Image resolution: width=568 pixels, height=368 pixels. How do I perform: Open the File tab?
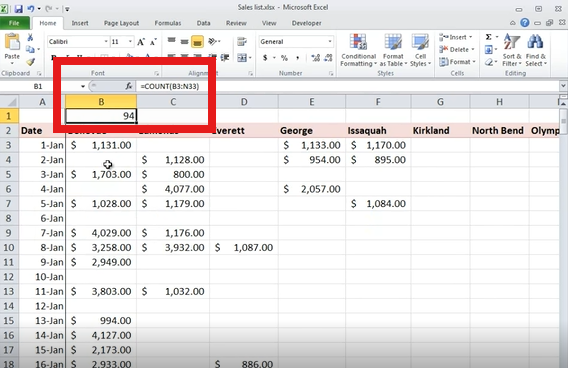pos(14,23)
